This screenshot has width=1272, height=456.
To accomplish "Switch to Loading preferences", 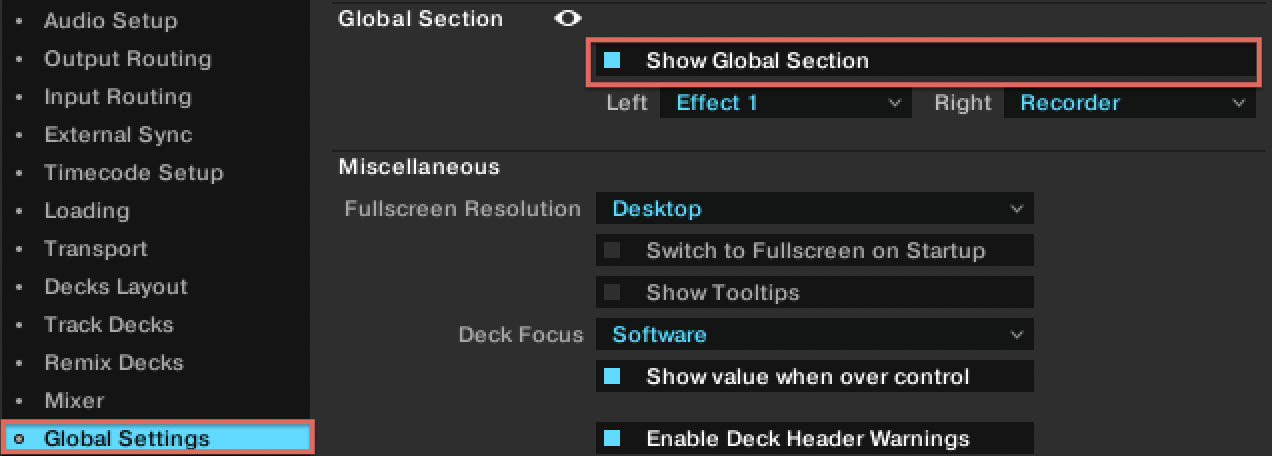I will click(87, 211).
